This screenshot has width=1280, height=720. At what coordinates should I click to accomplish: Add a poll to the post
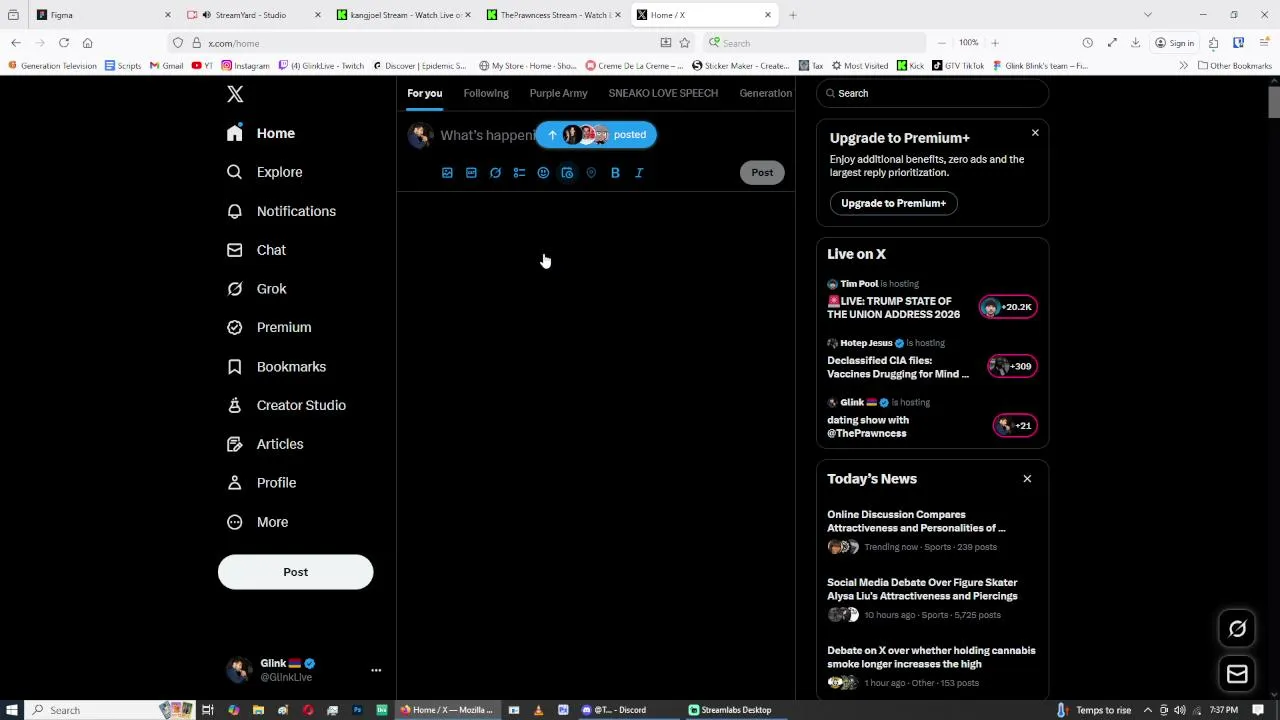click(519, 173)
